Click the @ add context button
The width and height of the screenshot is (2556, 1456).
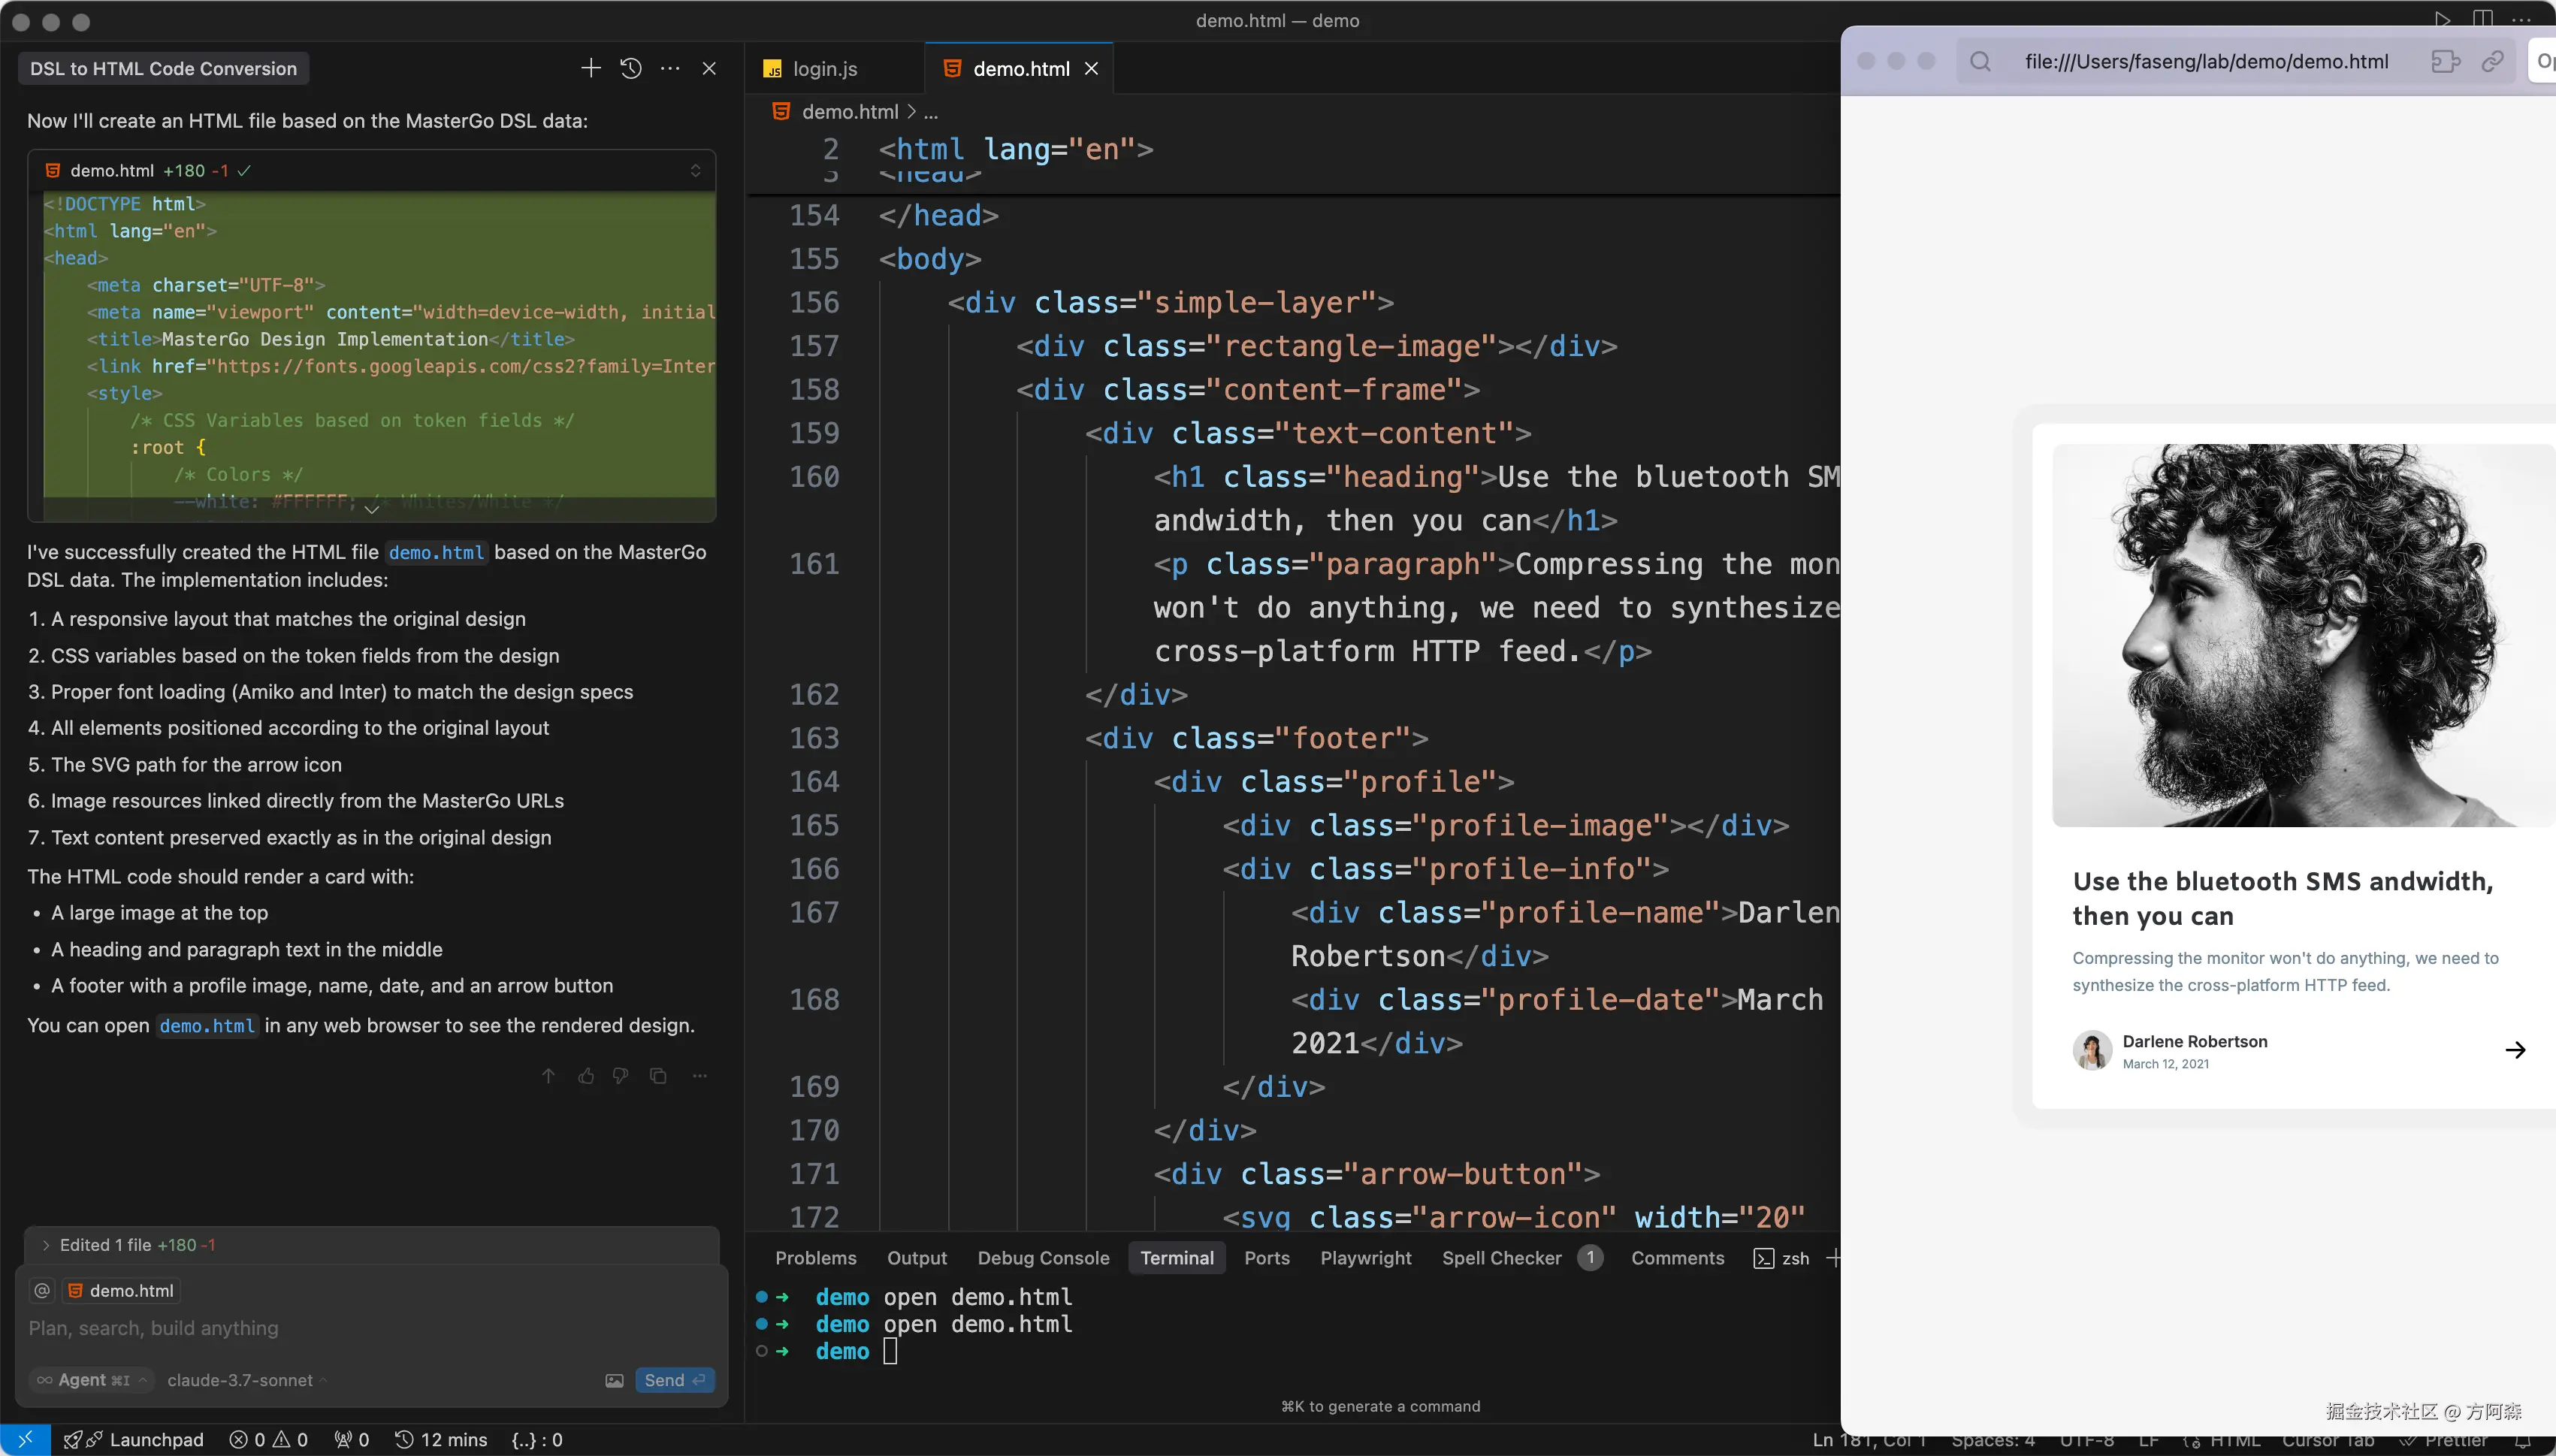[42, 1291]
